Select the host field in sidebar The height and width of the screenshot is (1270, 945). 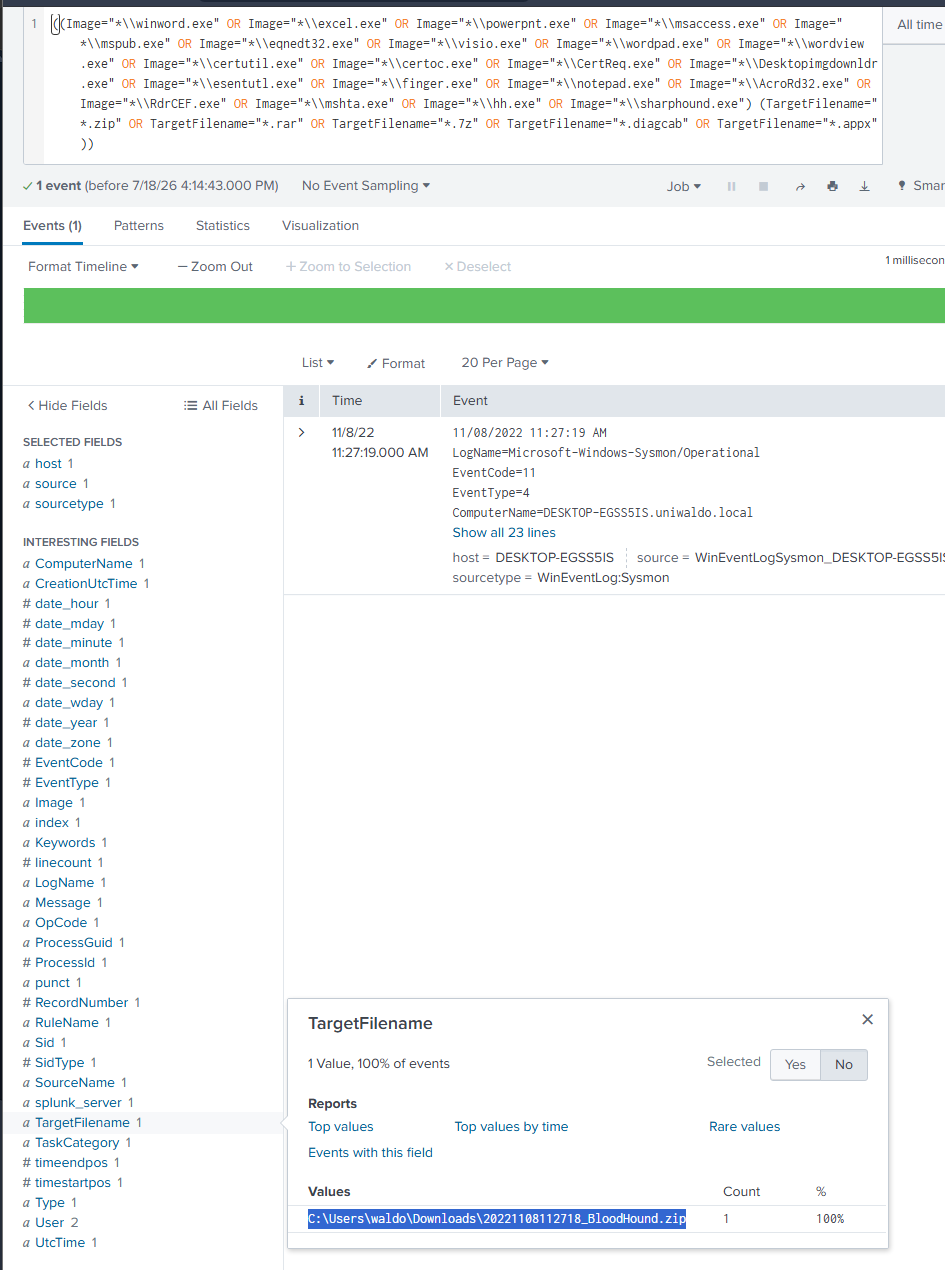[48, 463]
